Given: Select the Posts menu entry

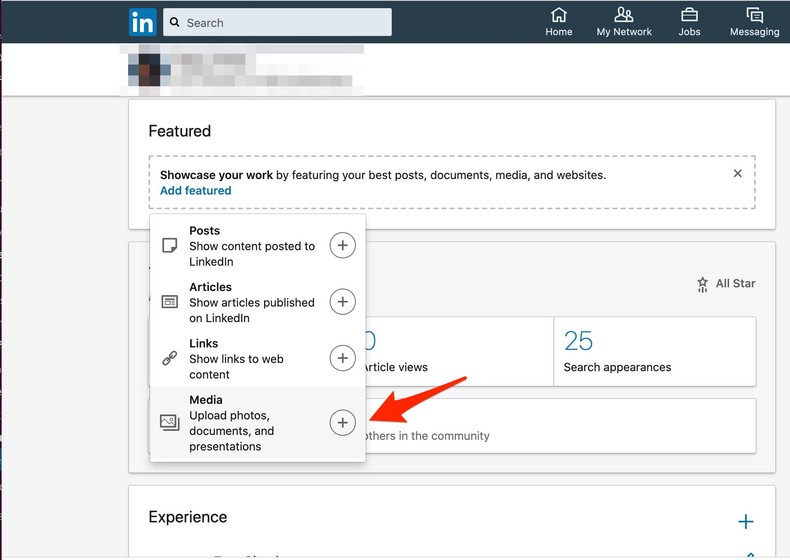Looking at the screenshot, I should point(250,246).
